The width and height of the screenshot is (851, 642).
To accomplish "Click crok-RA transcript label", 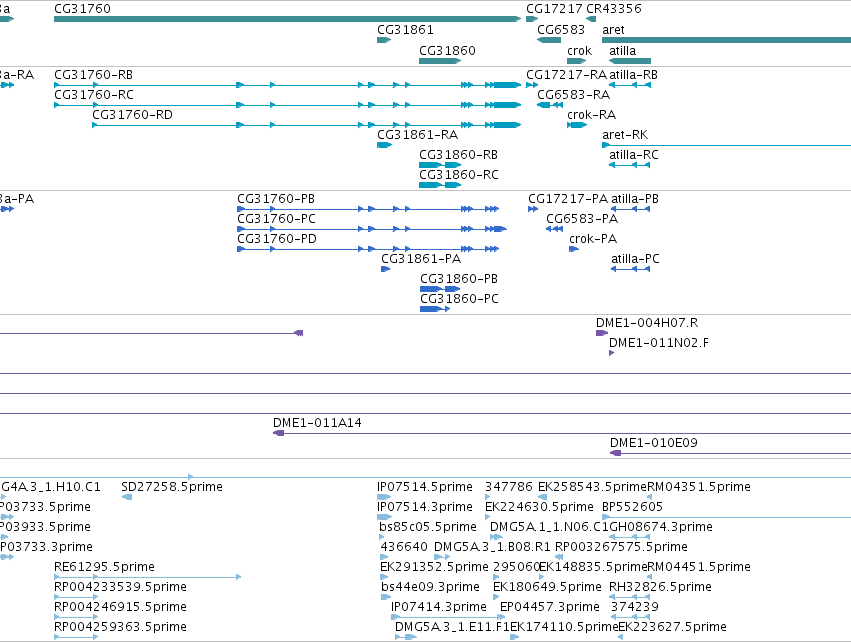I will click(592, 115).
